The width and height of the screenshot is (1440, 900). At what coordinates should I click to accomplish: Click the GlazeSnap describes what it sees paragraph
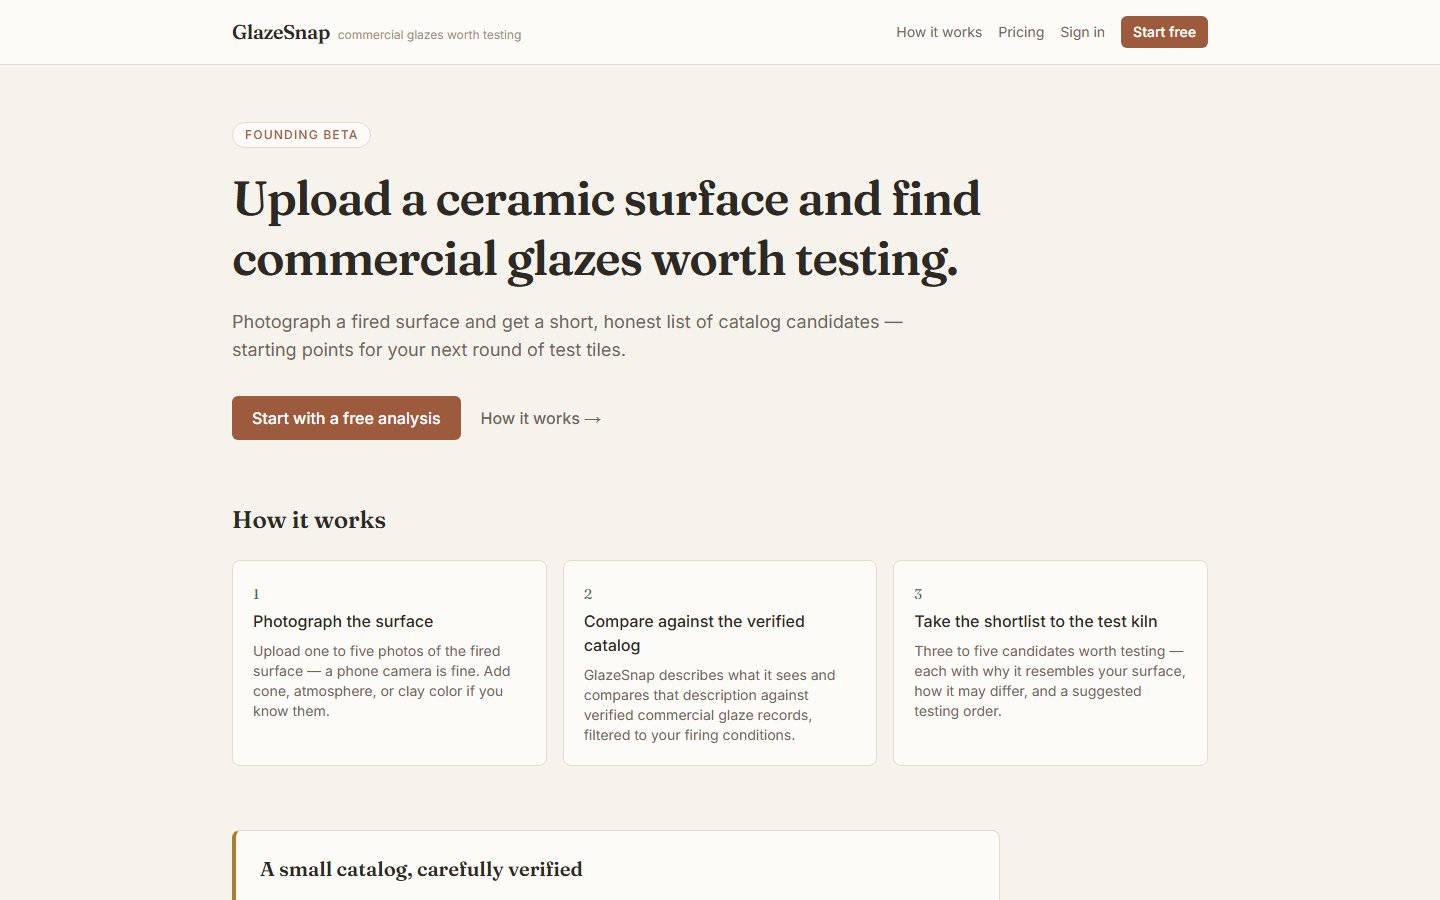tap(710, 705)
